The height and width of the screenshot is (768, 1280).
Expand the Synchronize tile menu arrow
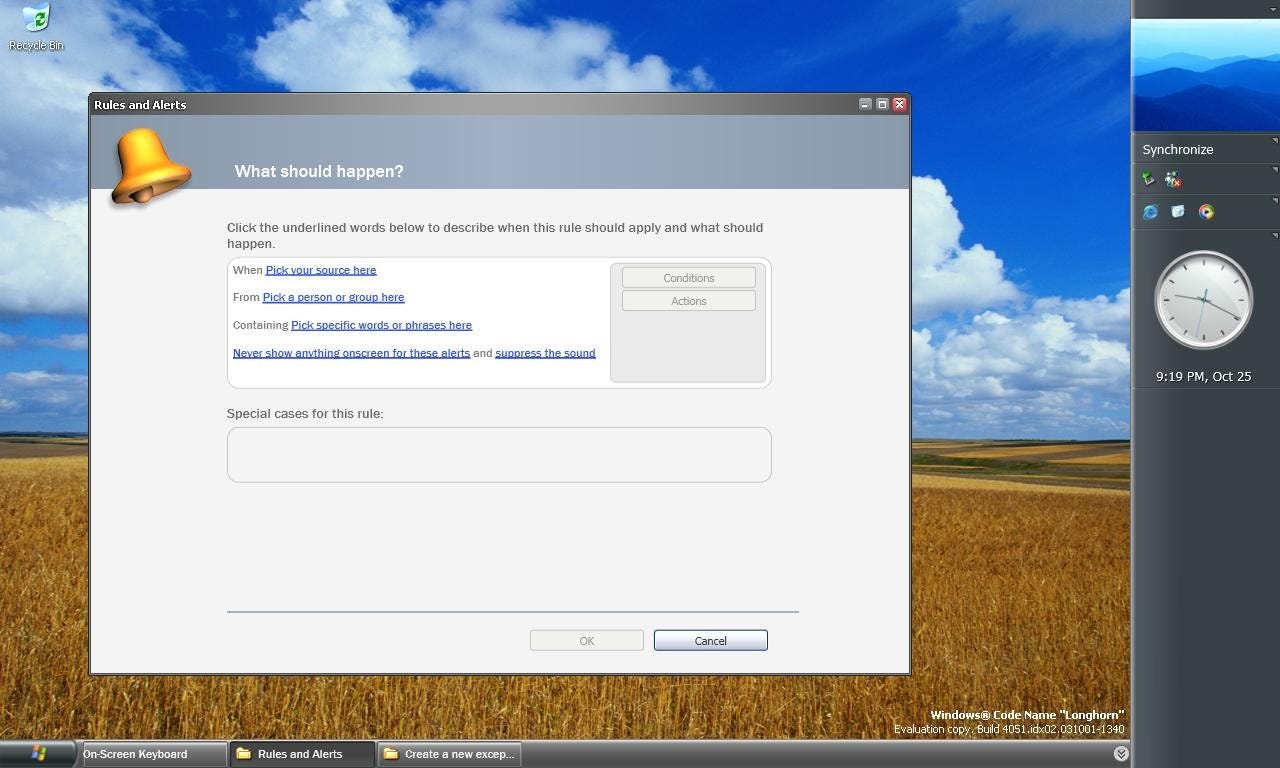pos(1275,141)
